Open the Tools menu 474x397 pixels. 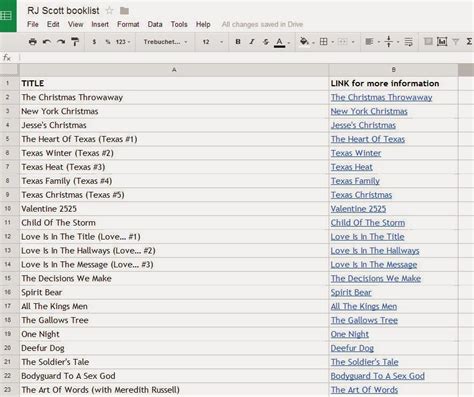coord(179,24)
